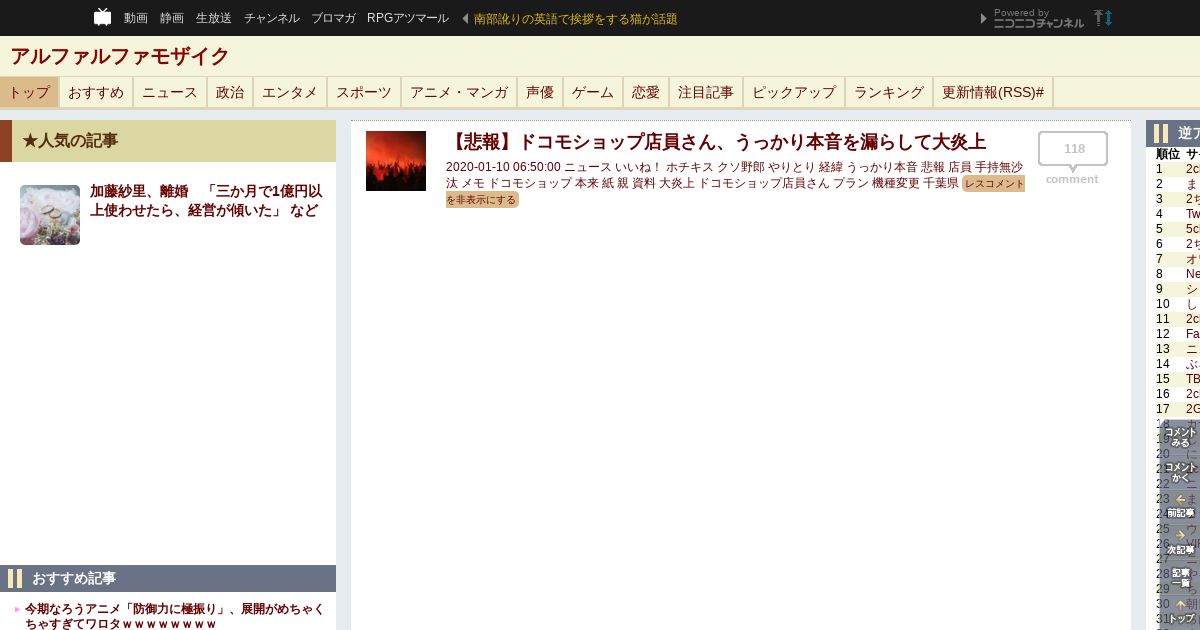Open the floating 記事一覧 button
This screenshot has width=1200, height=630.
point(1180,578)
